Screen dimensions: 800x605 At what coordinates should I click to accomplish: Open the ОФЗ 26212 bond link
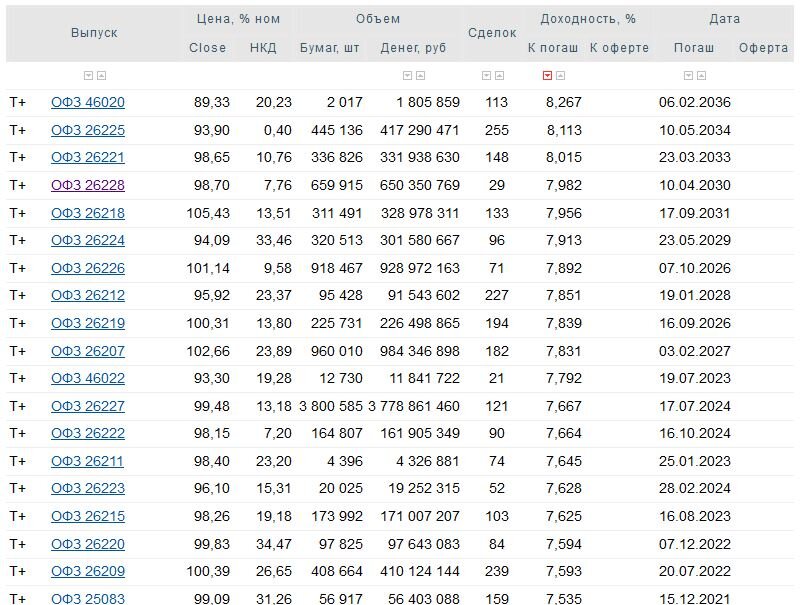pyautogui.click(x=88, y=295)
